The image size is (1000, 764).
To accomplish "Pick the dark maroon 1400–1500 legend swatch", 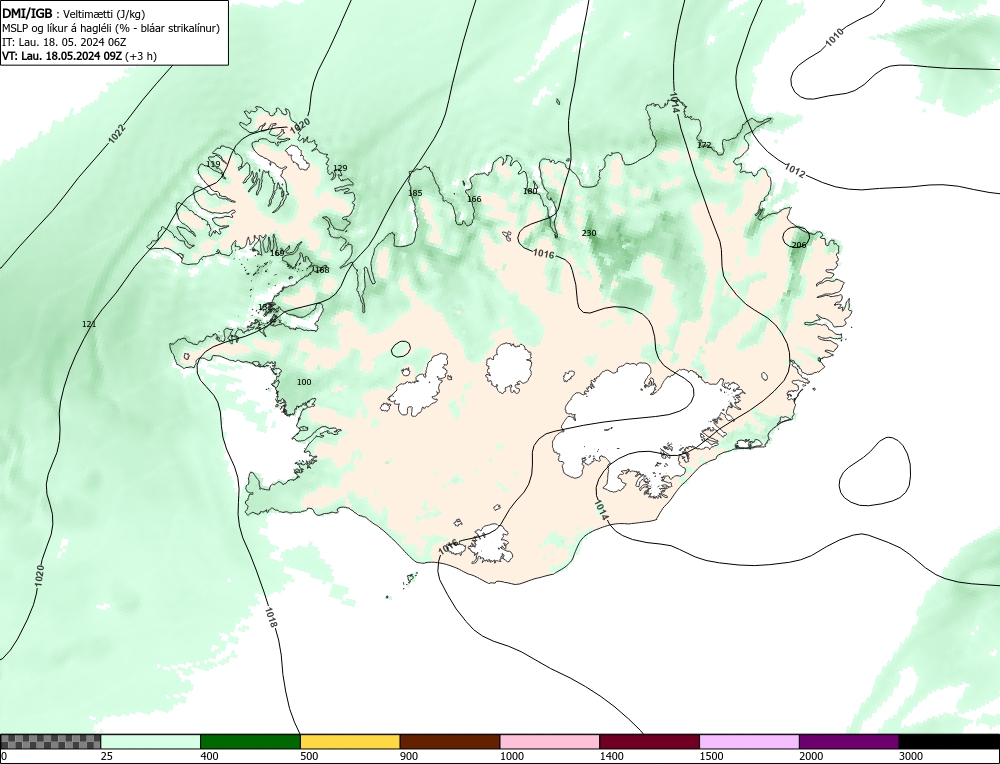I will tap(649, 741).
